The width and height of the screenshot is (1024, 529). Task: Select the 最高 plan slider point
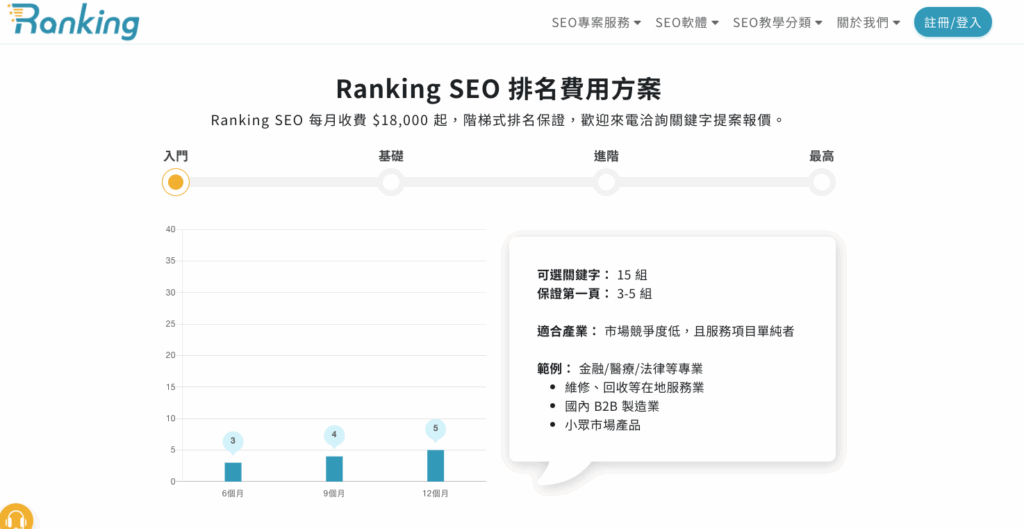click(x=821, y=182)
